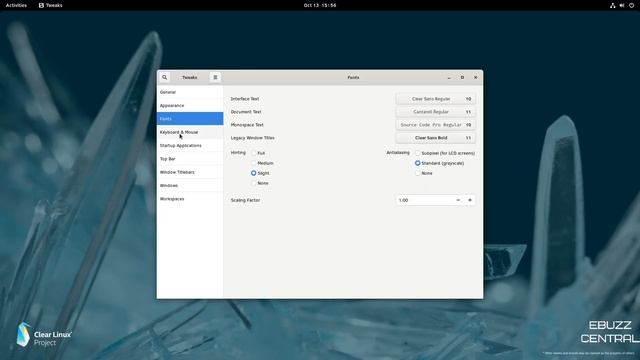Click the network icon in the top bar

tap(612, 5)
